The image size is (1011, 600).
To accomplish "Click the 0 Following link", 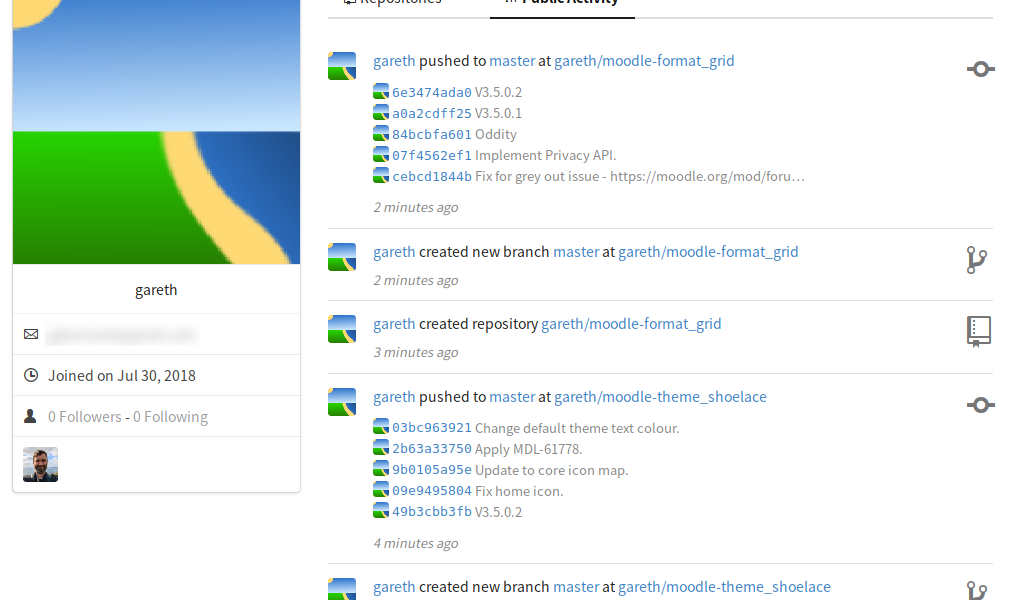I will (170, 417).
